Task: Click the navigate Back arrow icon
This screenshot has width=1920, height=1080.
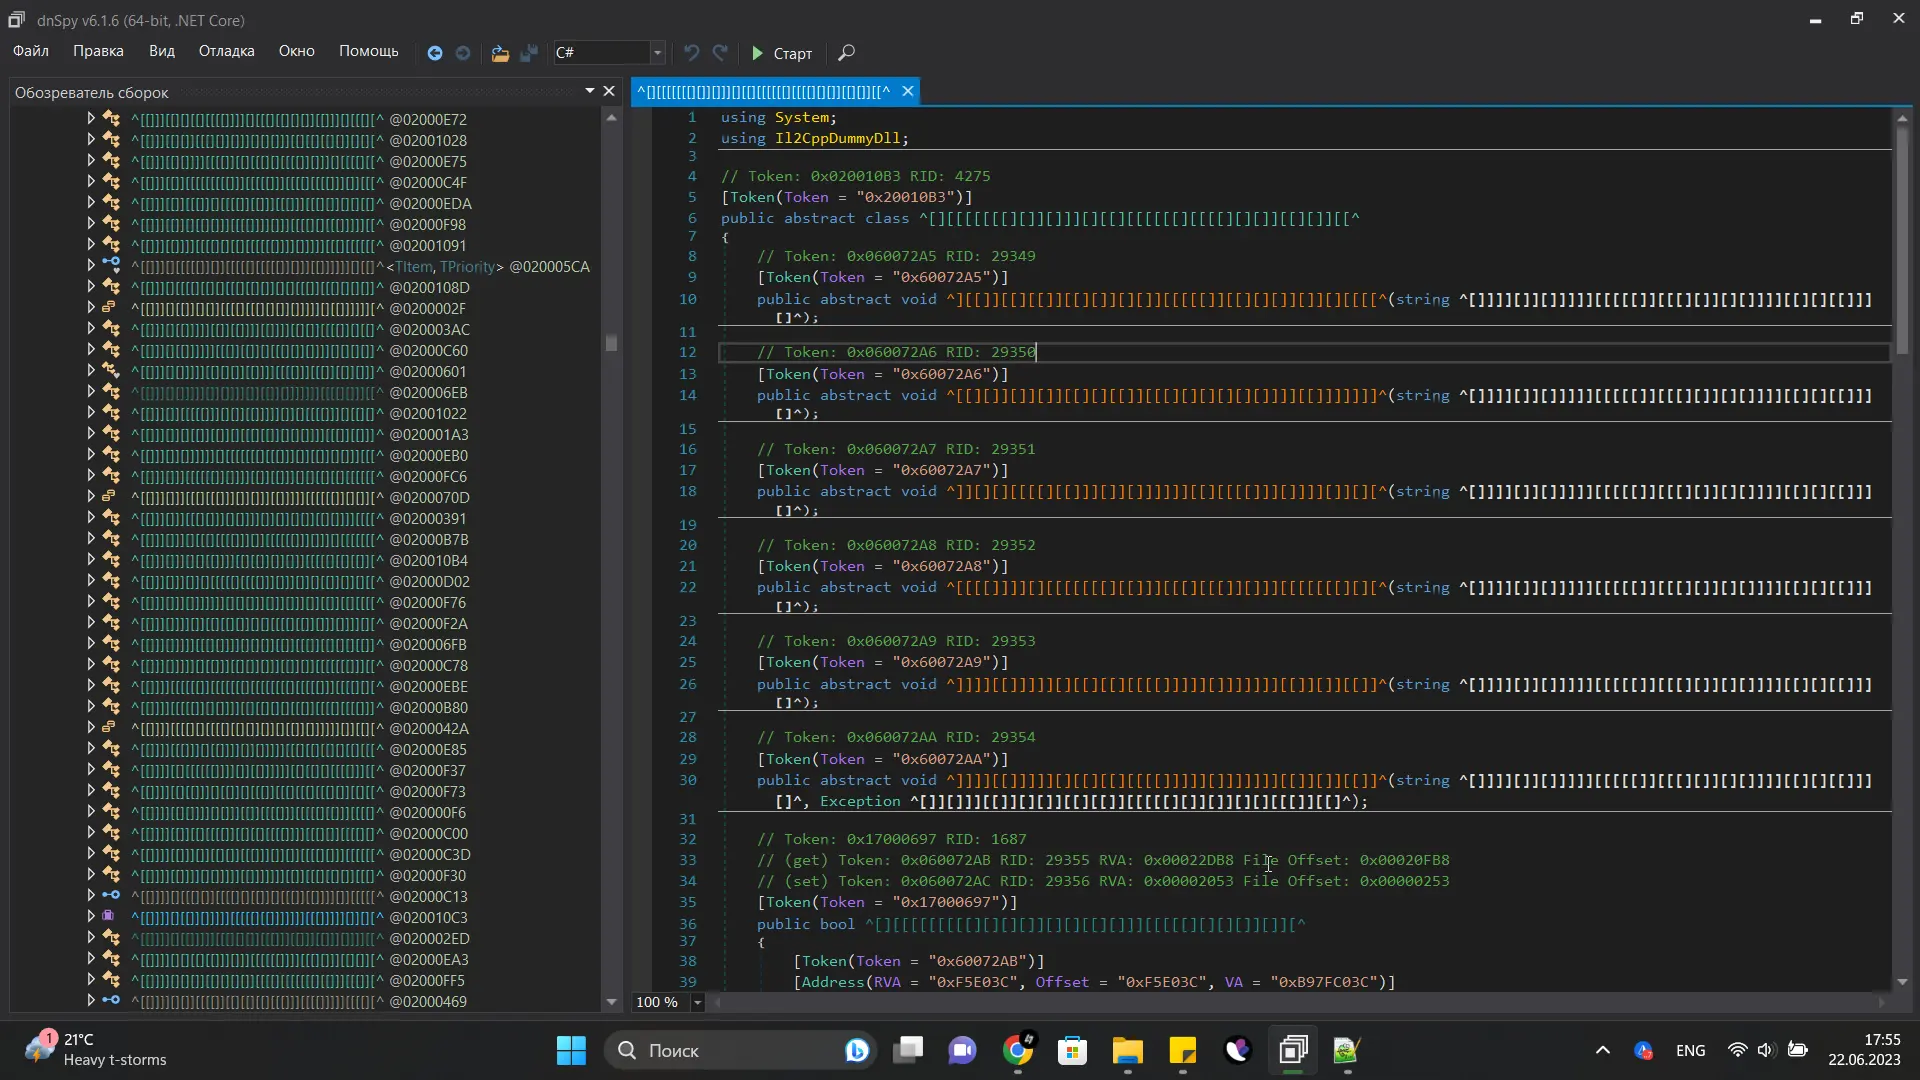Action: pos(435,53)
